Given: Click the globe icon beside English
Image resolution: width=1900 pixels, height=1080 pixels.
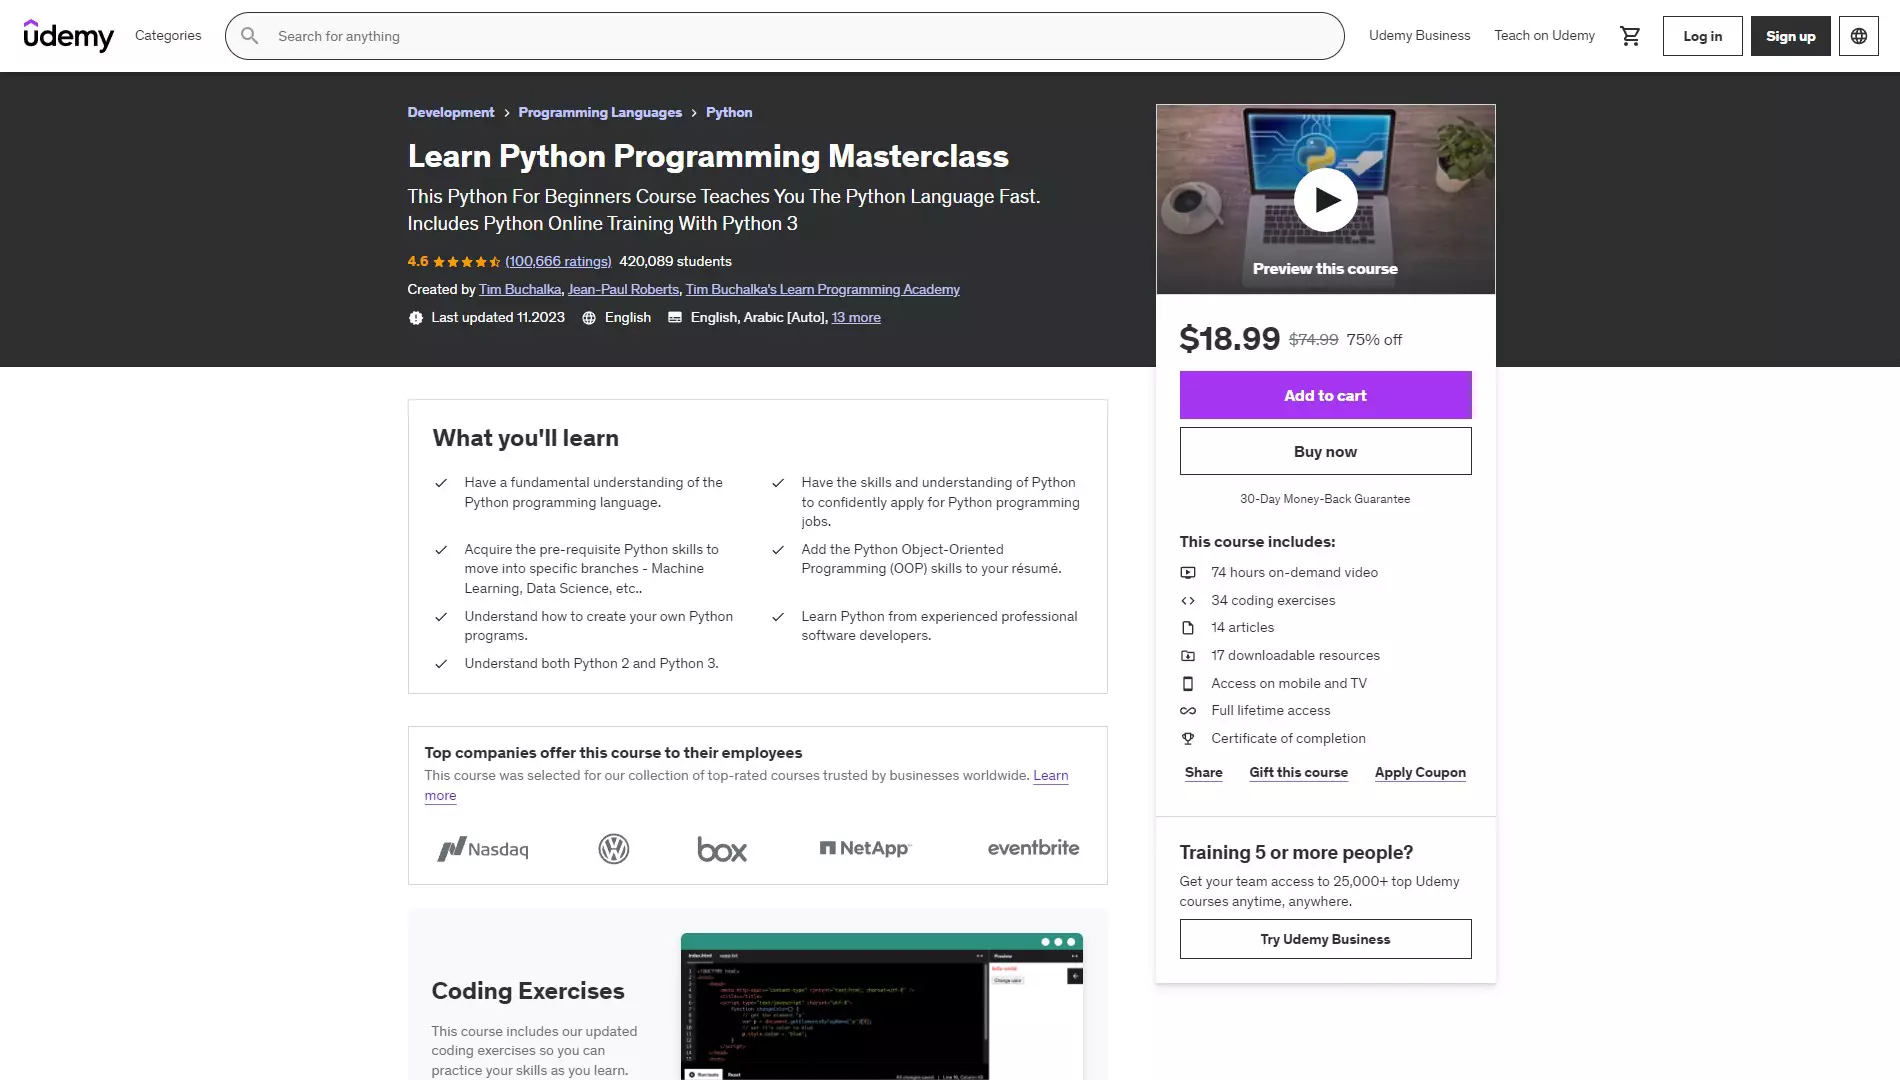Looking at the screenshot, I should pyautogui.click(x=589, y=318).
